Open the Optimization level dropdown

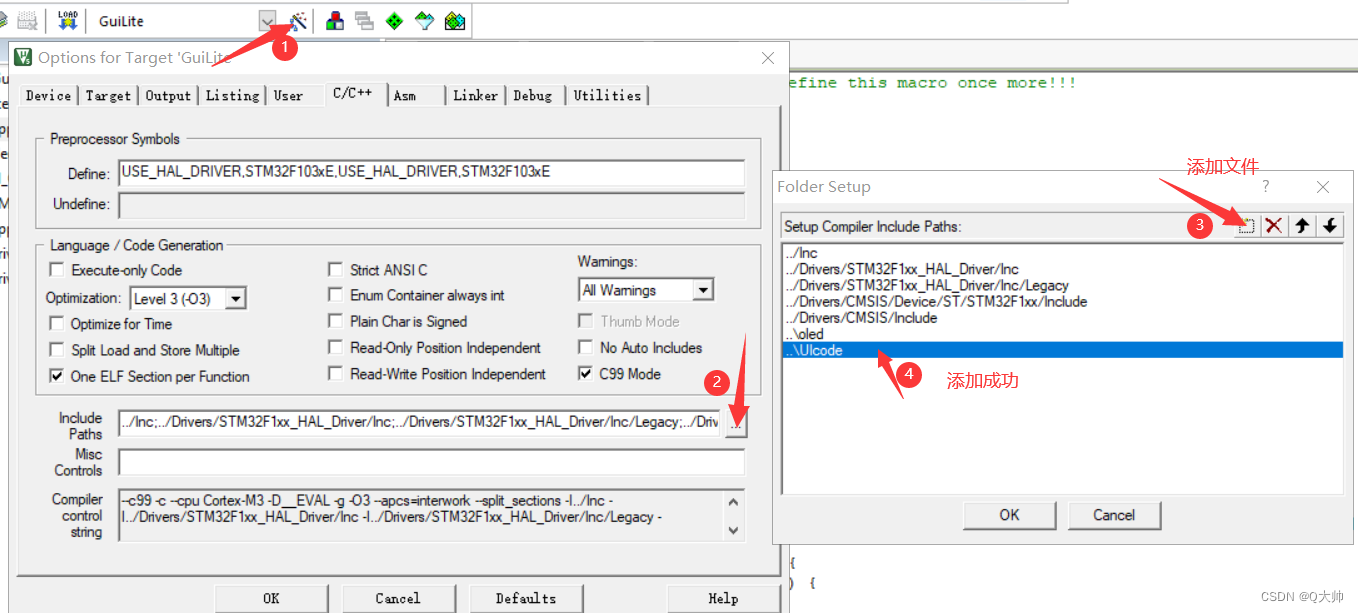[x=236, y=298]
